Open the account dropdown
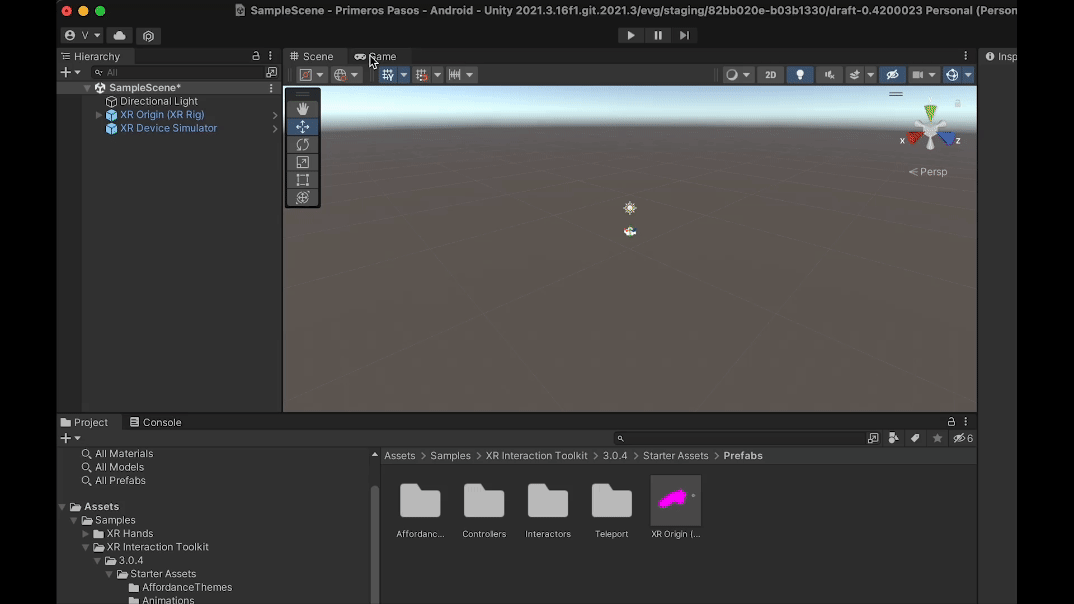The width and height of the screenshot is (1074, 604). [x=82, y=36]
